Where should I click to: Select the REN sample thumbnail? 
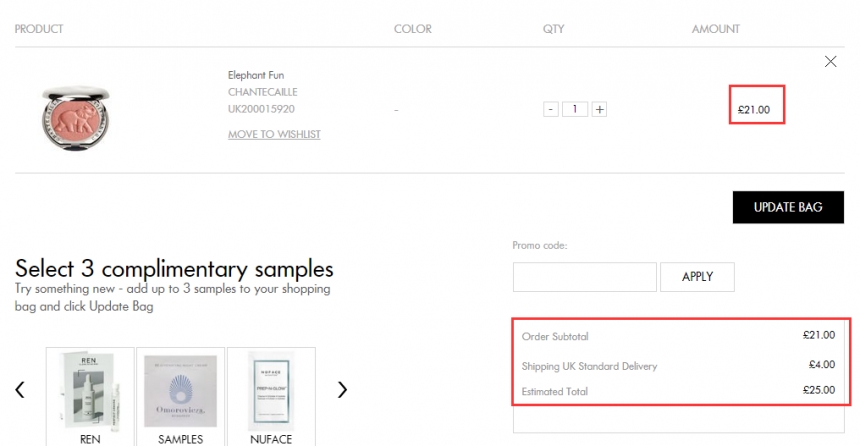[90, 397]
